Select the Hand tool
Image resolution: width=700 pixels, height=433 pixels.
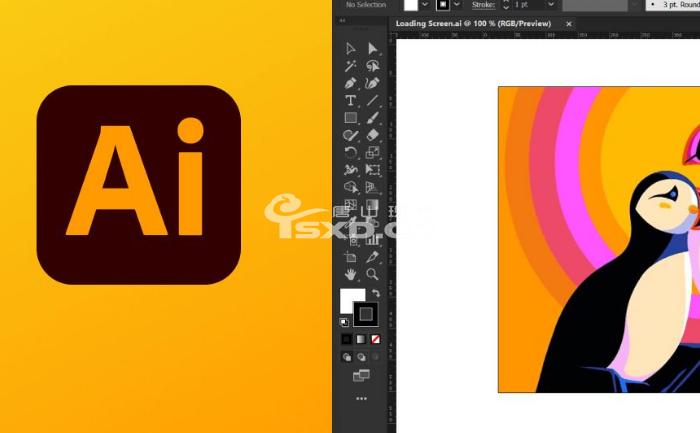pos(350,274)
